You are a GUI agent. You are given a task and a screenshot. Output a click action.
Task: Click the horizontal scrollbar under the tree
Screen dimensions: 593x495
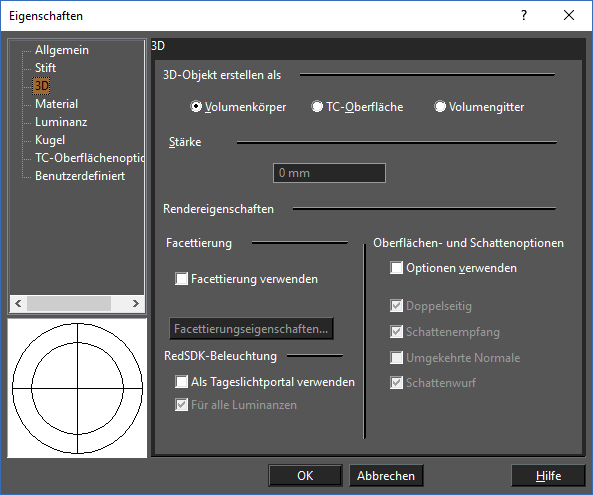pos(77,304)
